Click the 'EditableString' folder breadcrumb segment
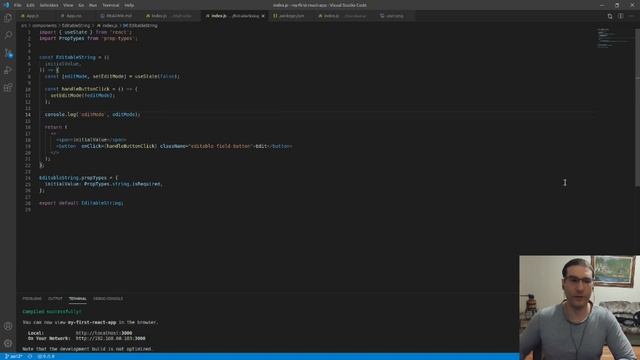Image resolution: width=640 pixels, height=360 pixels. coord(76,25)
